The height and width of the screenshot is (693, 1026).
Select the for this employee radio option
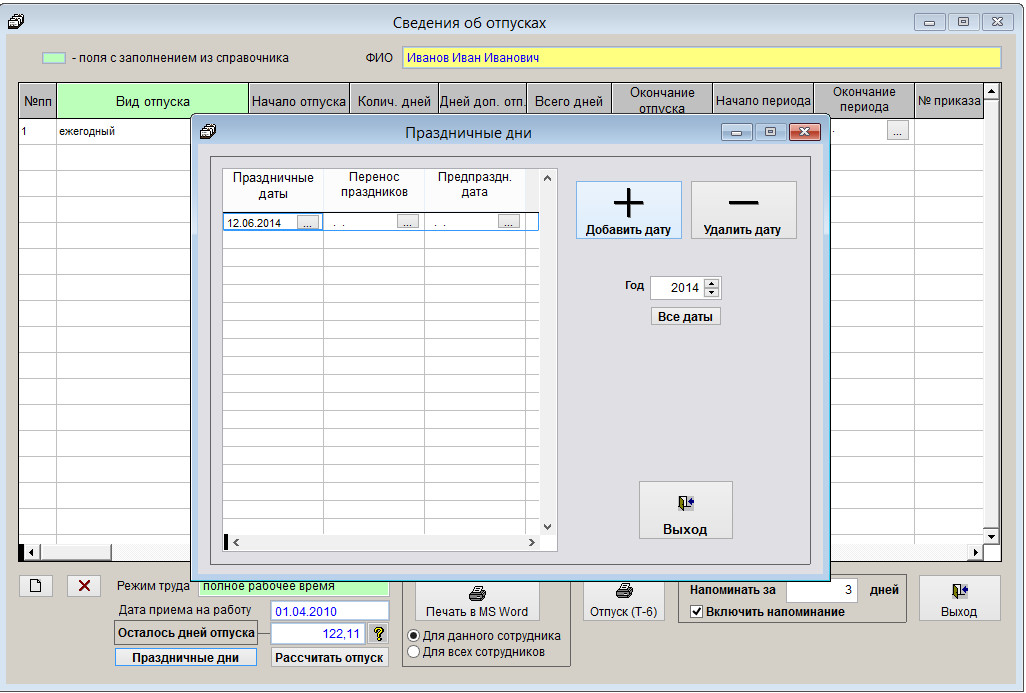[x=414, y=636]
